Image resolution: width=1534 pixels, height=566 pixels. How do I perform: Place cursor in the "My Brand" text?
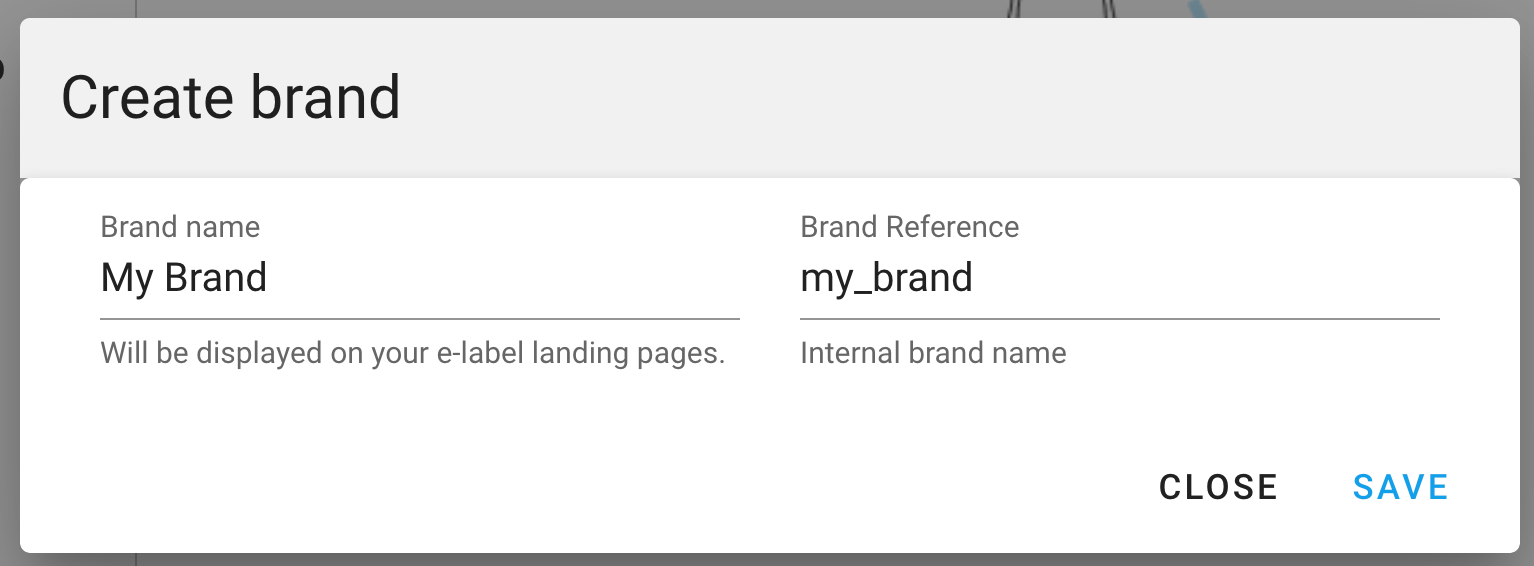(184, 278)
